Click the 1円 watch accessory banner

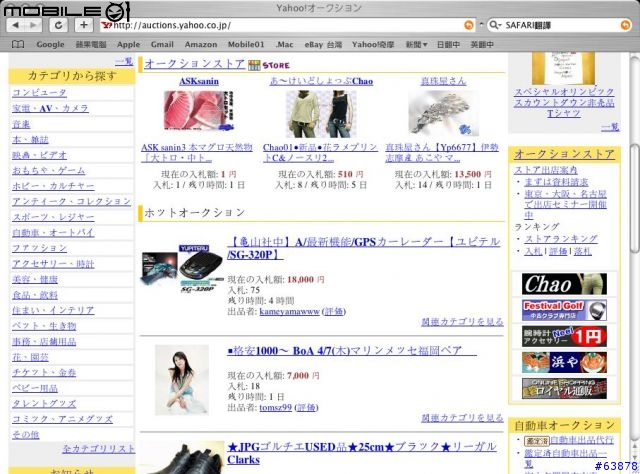tap(564, 336)
